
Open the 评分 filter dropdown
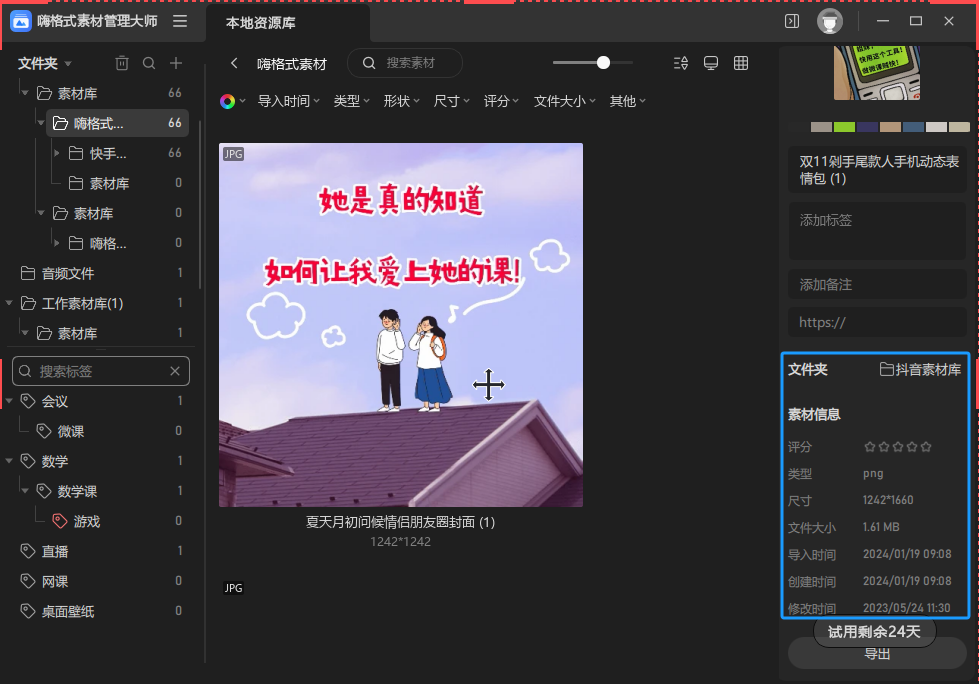(501, 101)
